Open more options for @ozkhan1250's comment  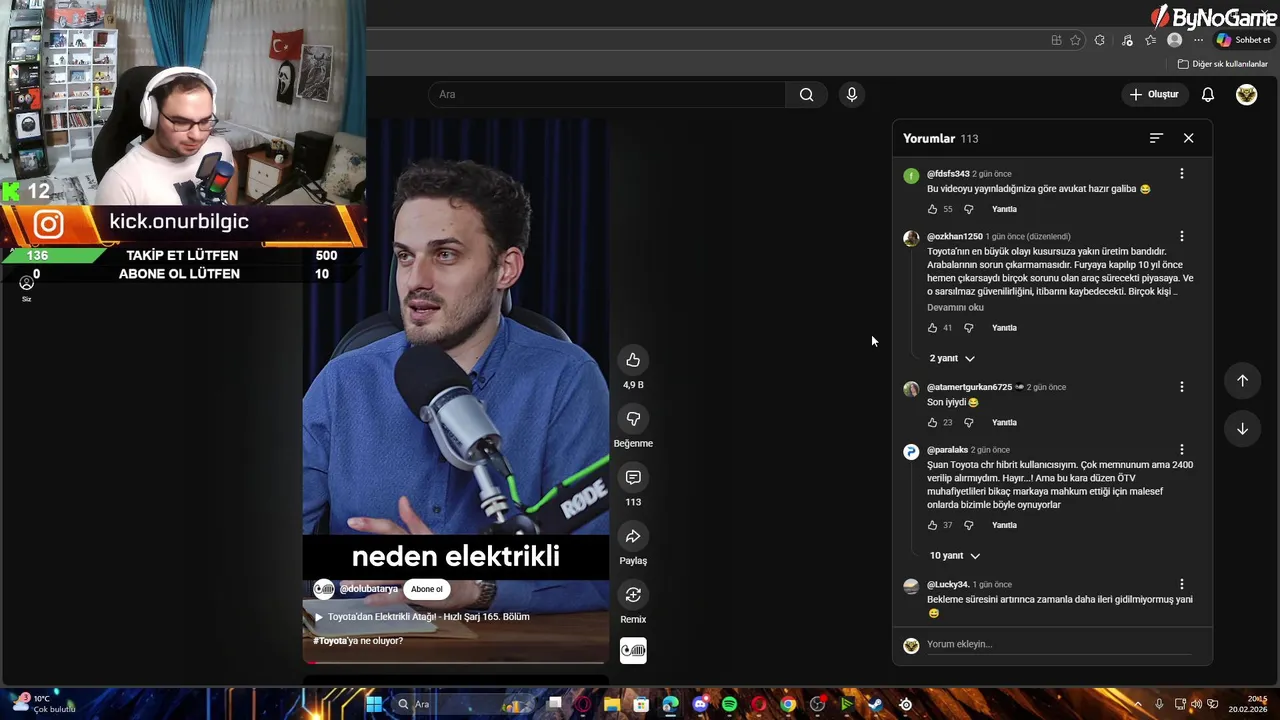tap(1181, 237)
